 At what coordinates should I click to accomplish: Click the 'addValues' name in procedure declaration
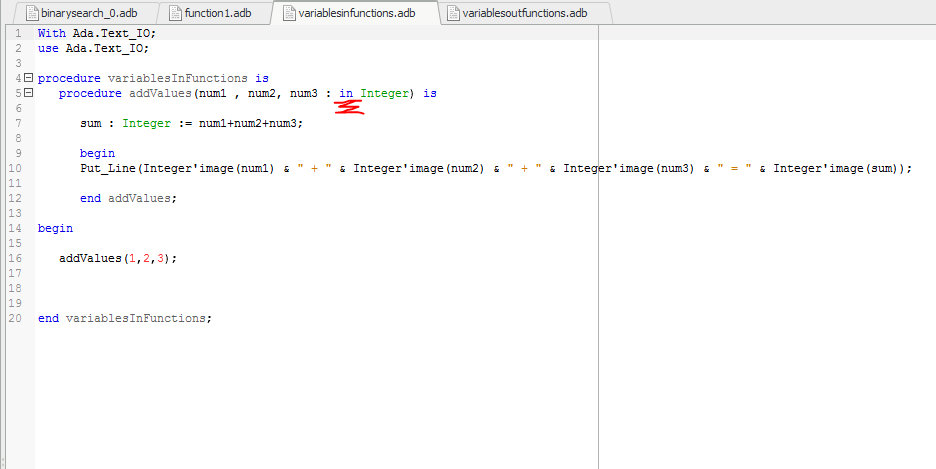[x=160, y=94]
